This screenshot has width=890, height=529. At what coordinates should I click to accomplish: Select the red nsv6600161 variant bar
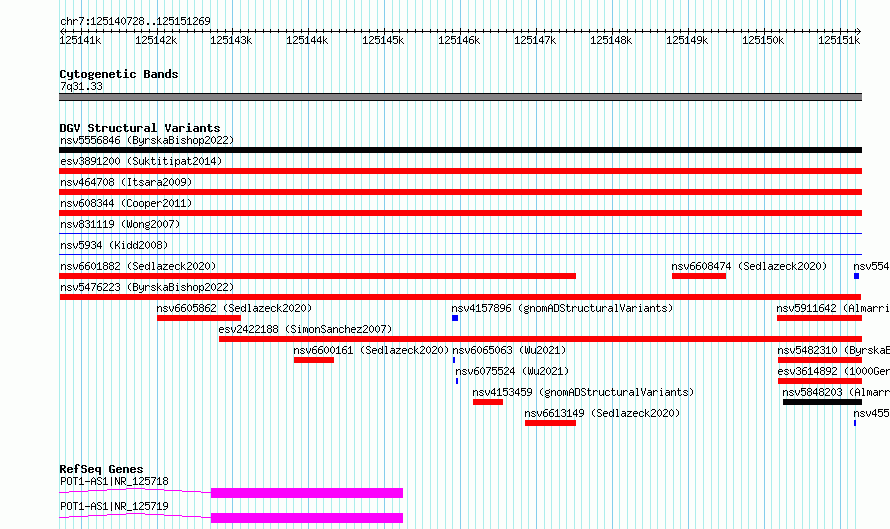tap(314, 360)
